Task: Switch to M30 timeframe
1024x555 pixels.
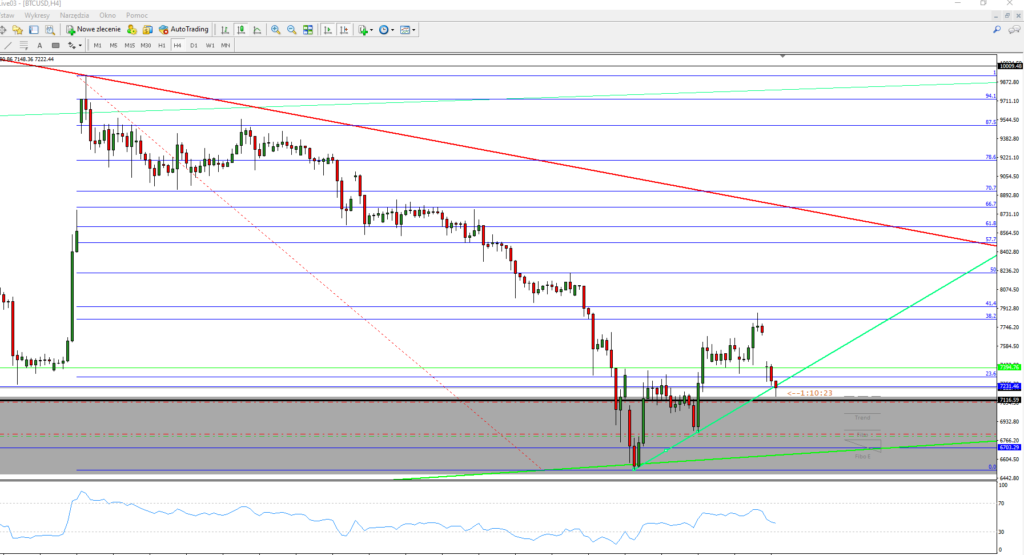Action: 146,45
